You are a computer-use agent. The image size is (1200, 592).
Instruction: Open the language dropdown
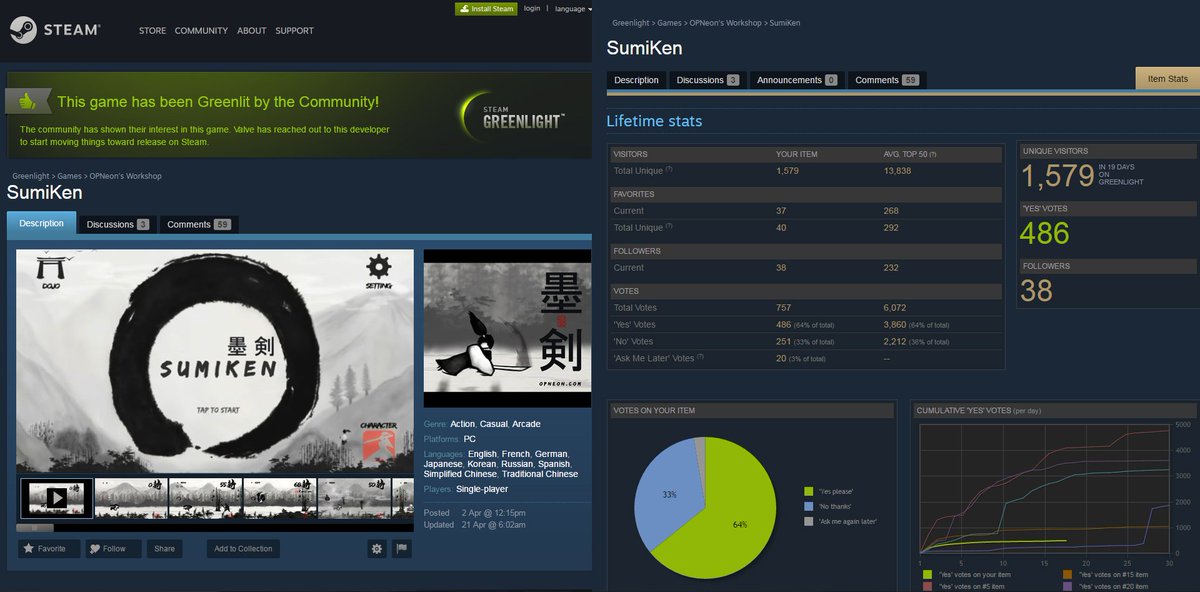573,9
